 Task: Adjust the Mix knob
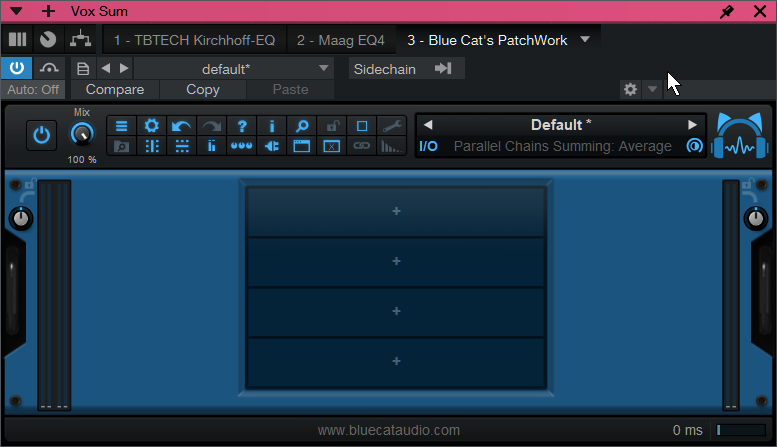(x=82, y=134)
